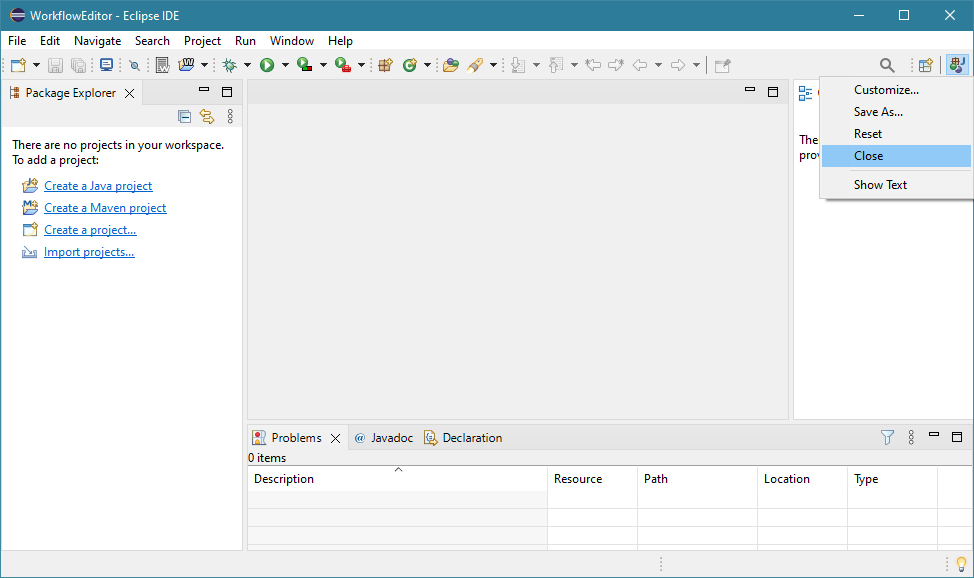
Task: Click the Problems view filter icon
Action: point(887,437)
